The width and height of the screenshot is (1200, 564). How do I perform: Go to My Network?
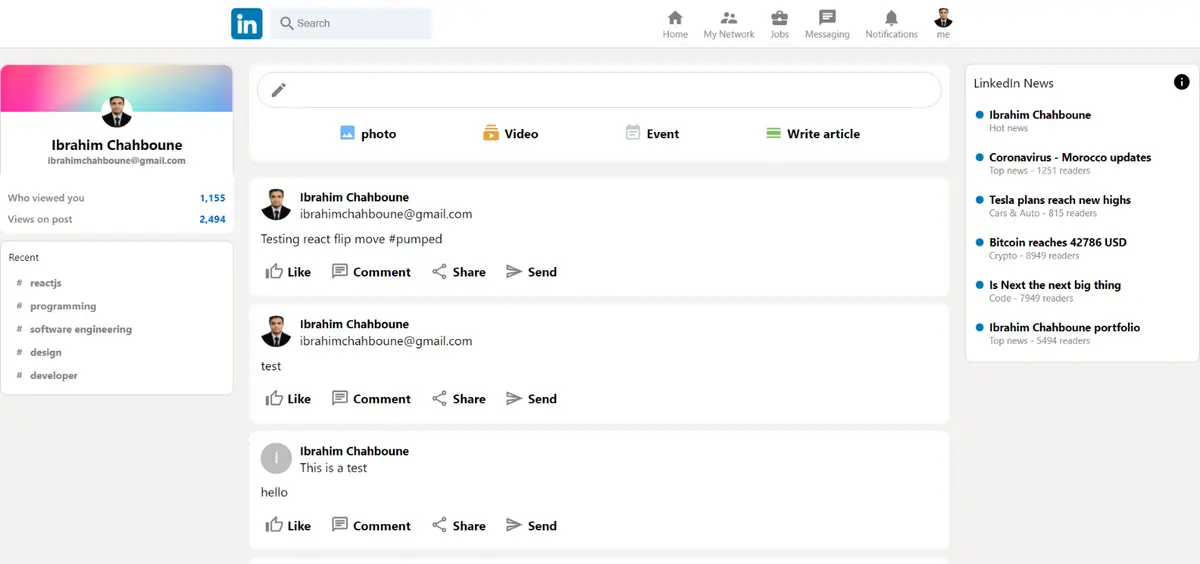click(729, 18)
